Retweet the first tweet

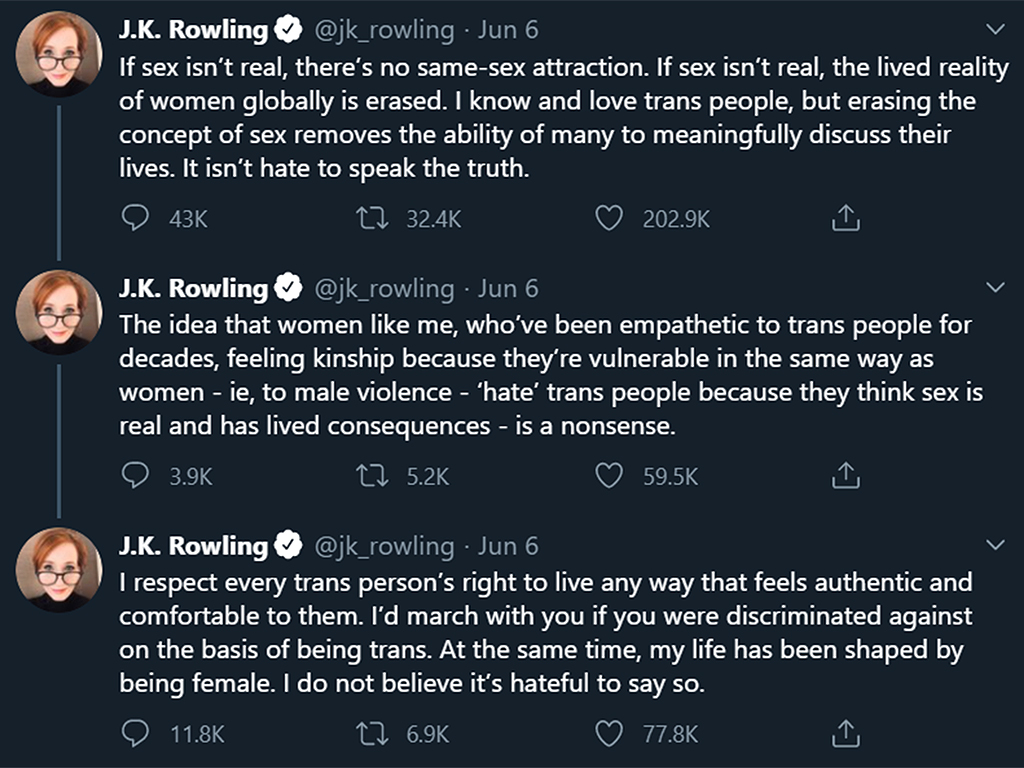(x=373, y=217)
